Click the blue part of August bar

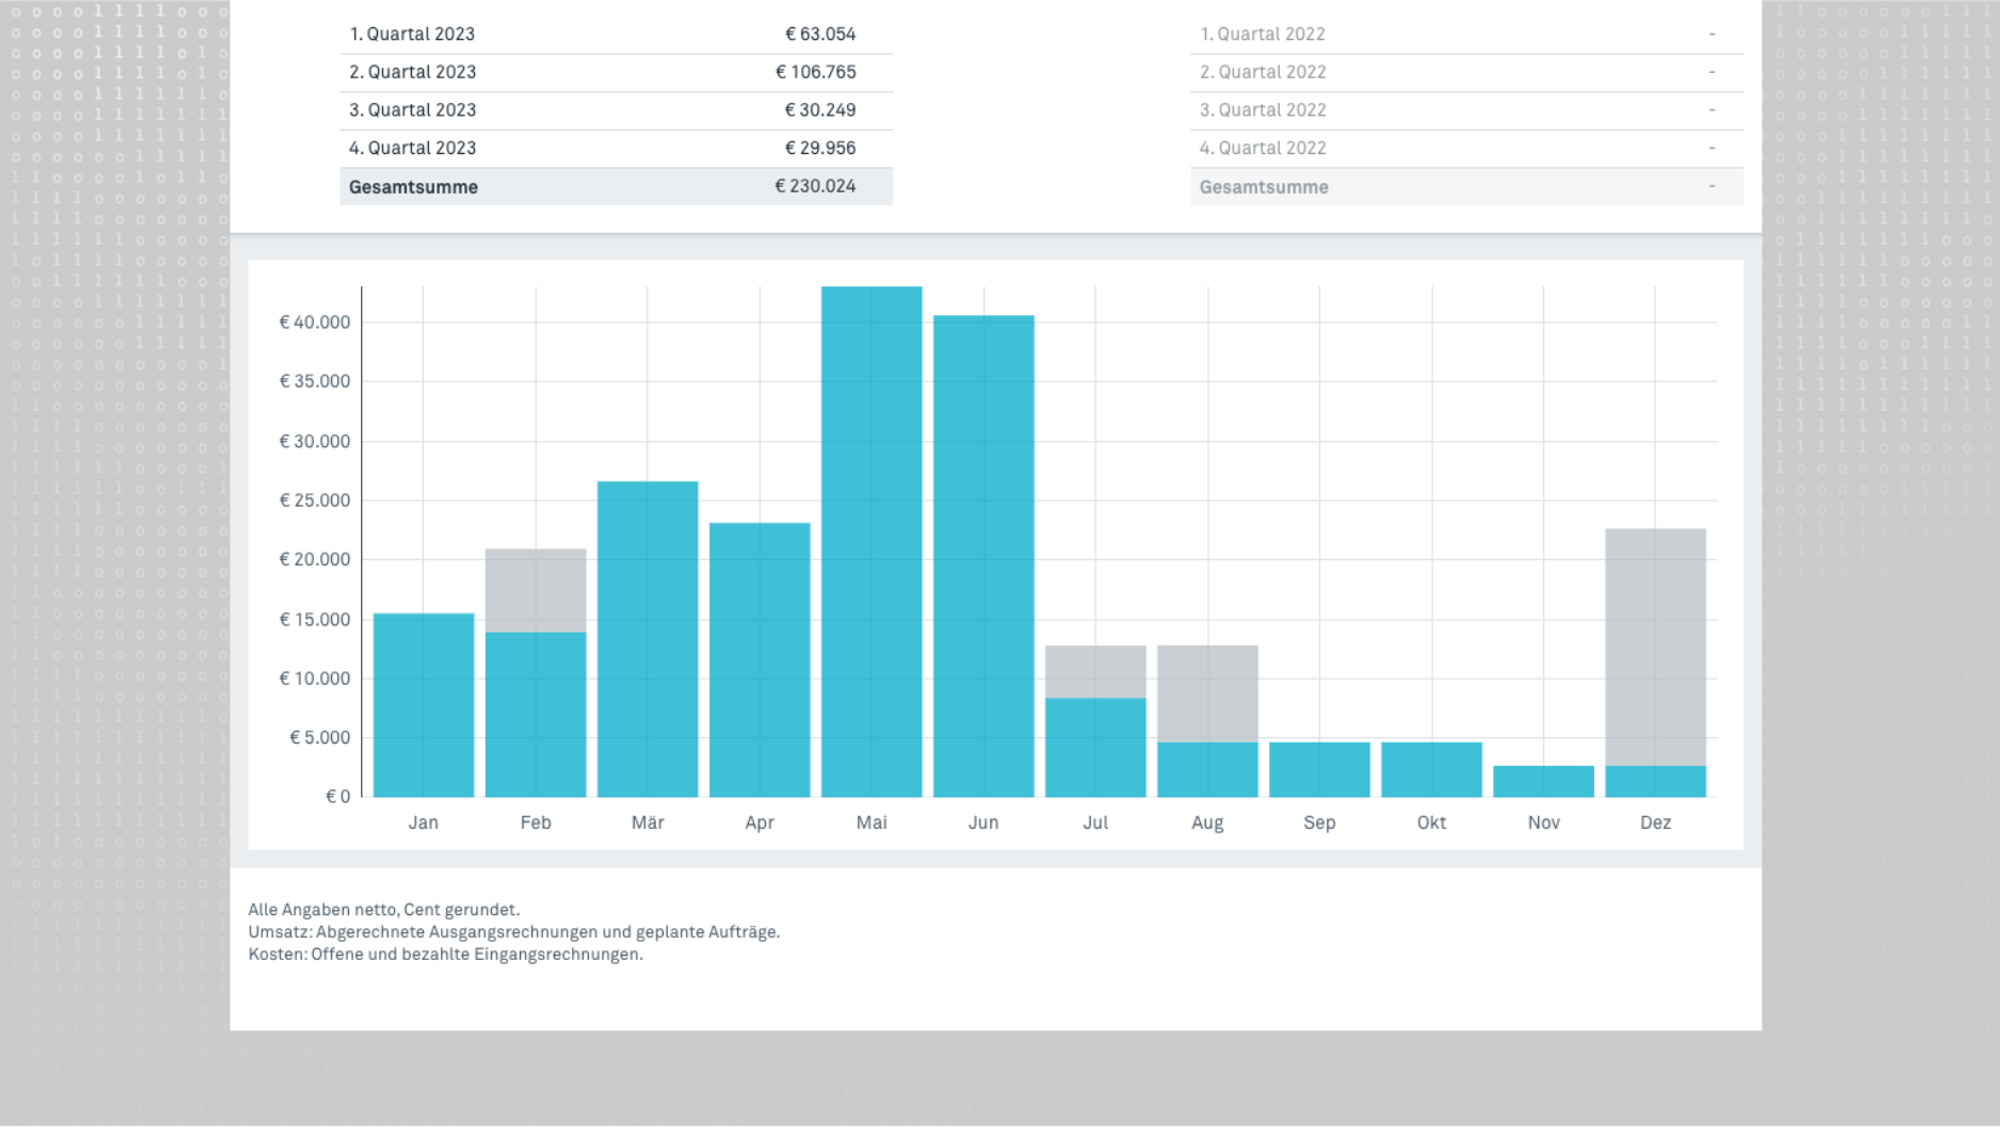tap(1208, 770)
